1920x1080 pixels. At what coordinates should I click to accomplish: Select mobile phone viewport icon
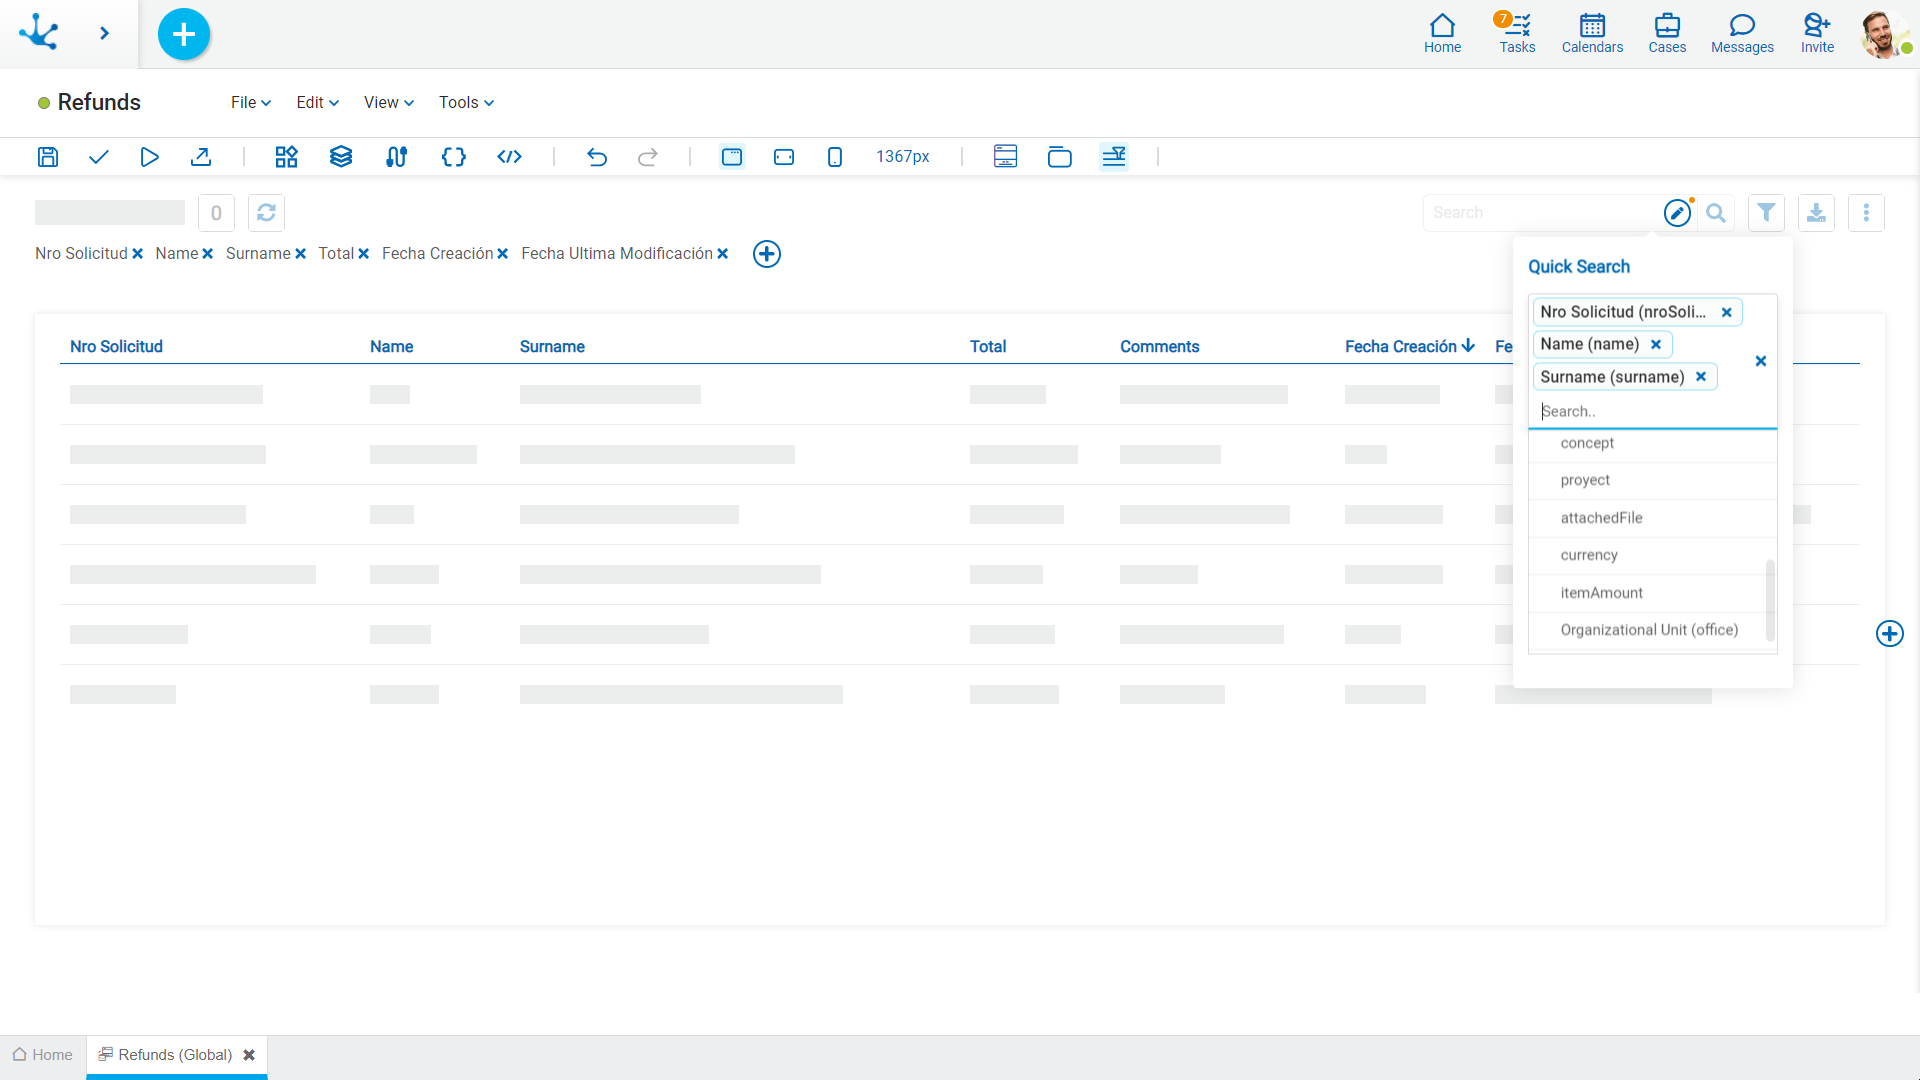(835, 157)
